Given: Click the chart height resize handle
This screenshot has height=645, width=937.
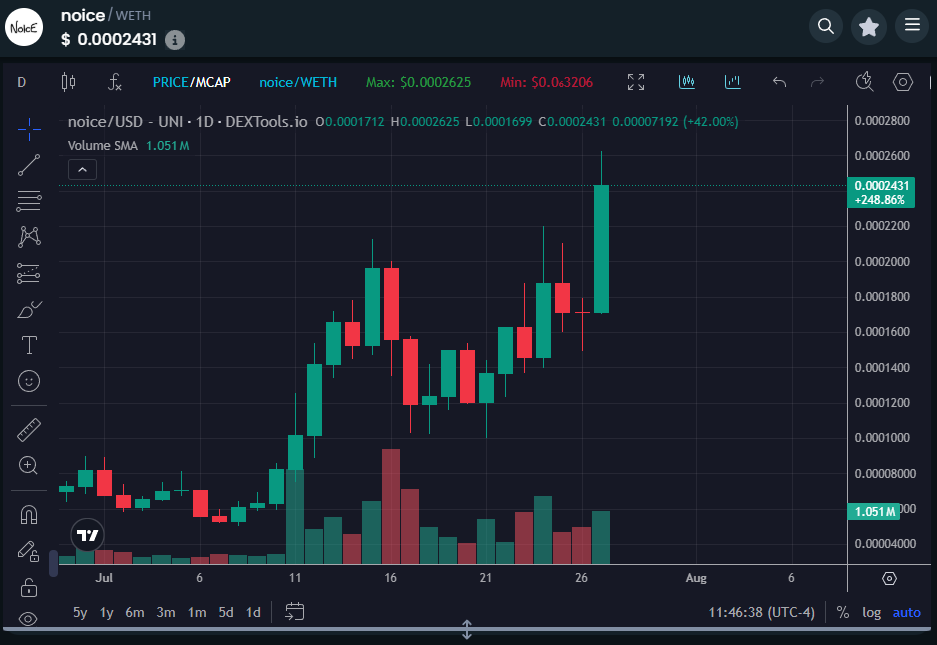Looking at the screenshot, I should pyautogui.click(x=467, y=629).
